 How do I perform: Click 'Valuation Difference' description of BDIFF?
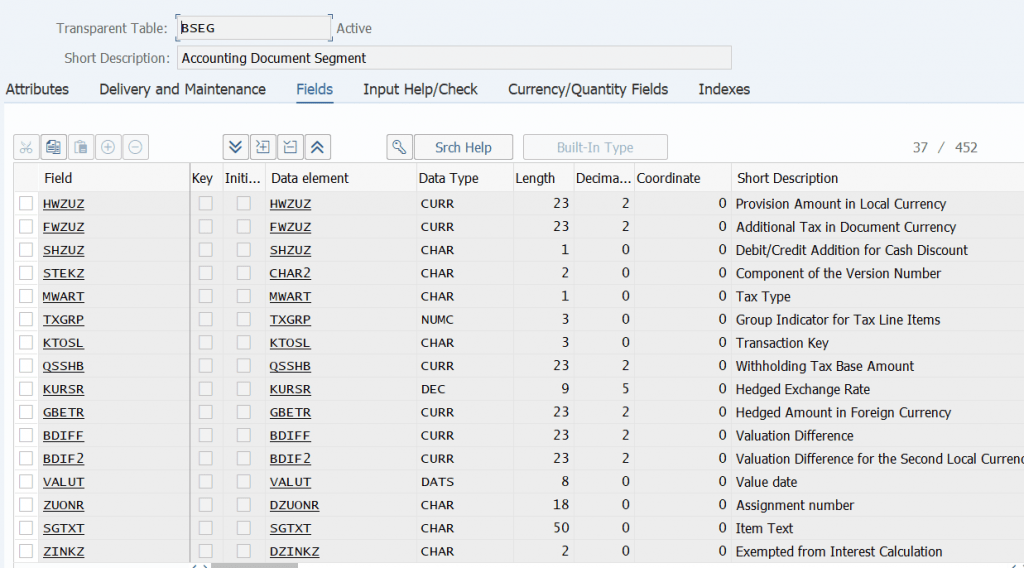(x=794, y=435)
